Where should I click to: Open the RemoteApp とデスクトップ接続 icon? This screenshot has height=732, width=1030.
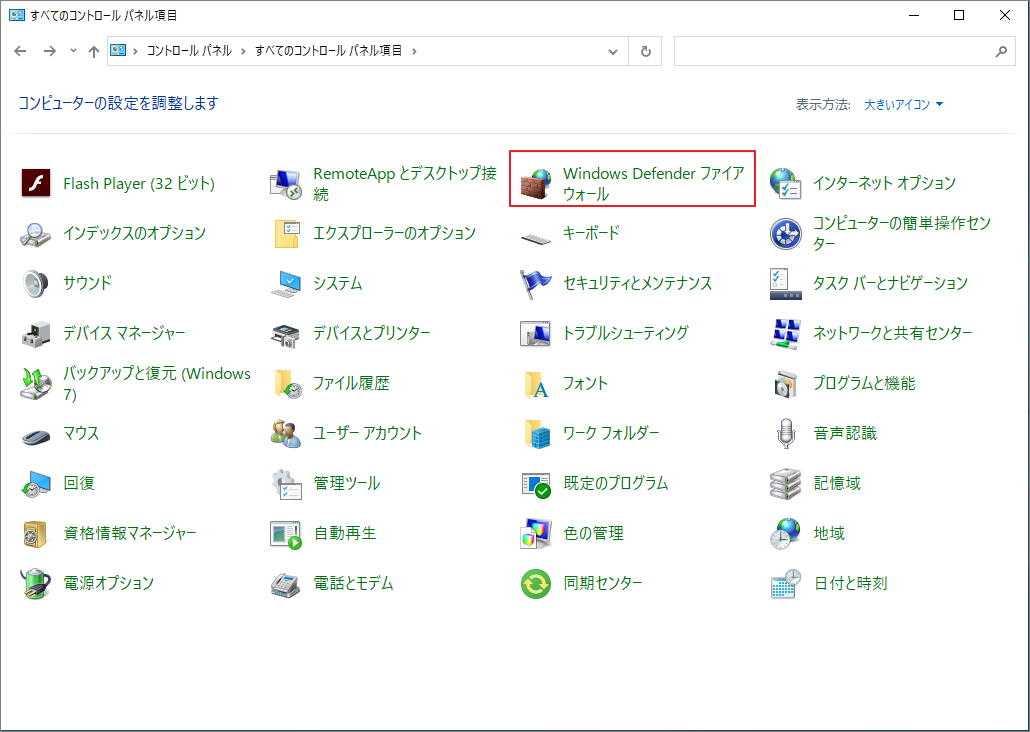click(x=286, y=183)
